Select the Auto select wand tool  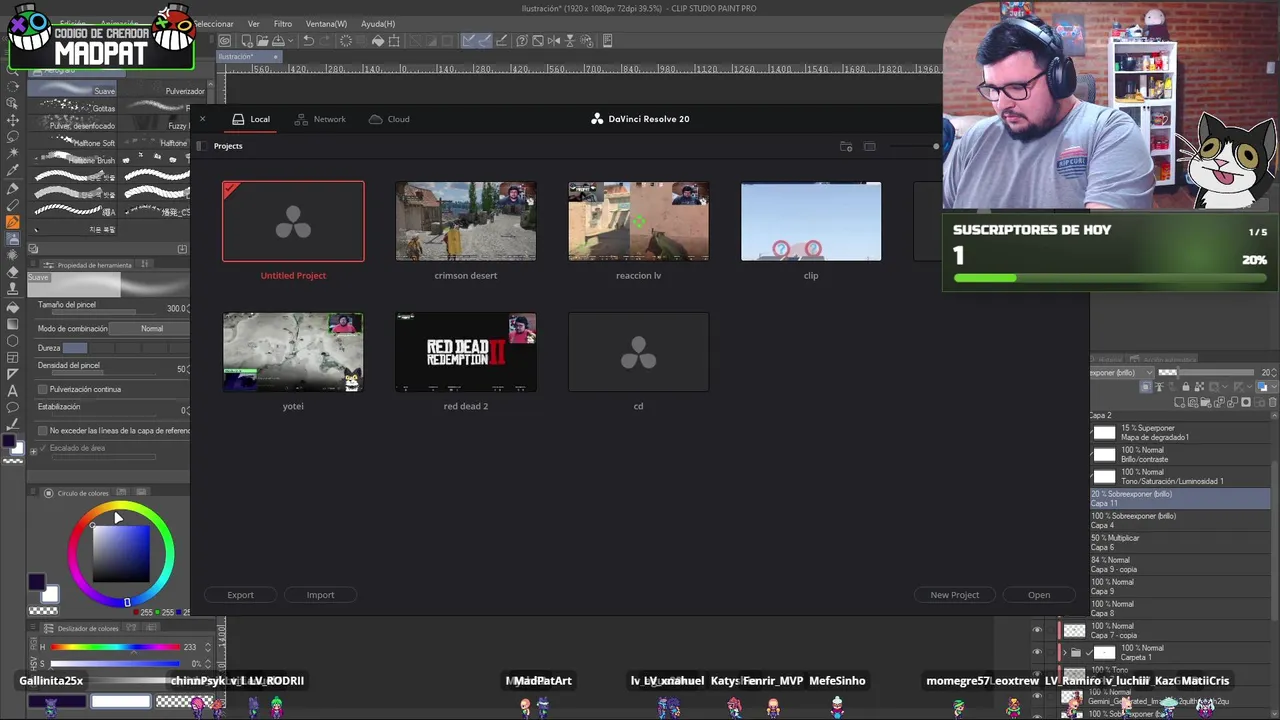12,152
